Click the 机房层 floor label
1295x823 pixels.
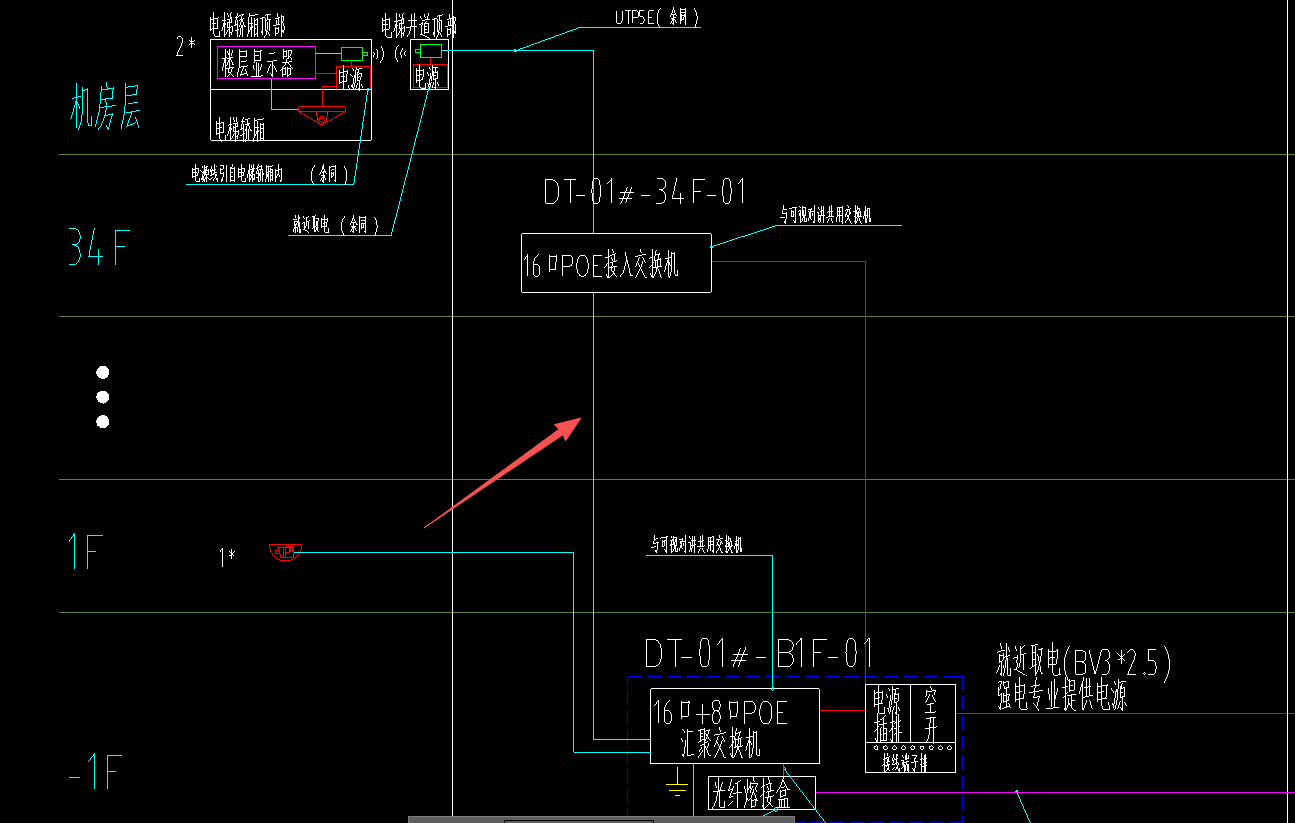click(x=105, y=107)
